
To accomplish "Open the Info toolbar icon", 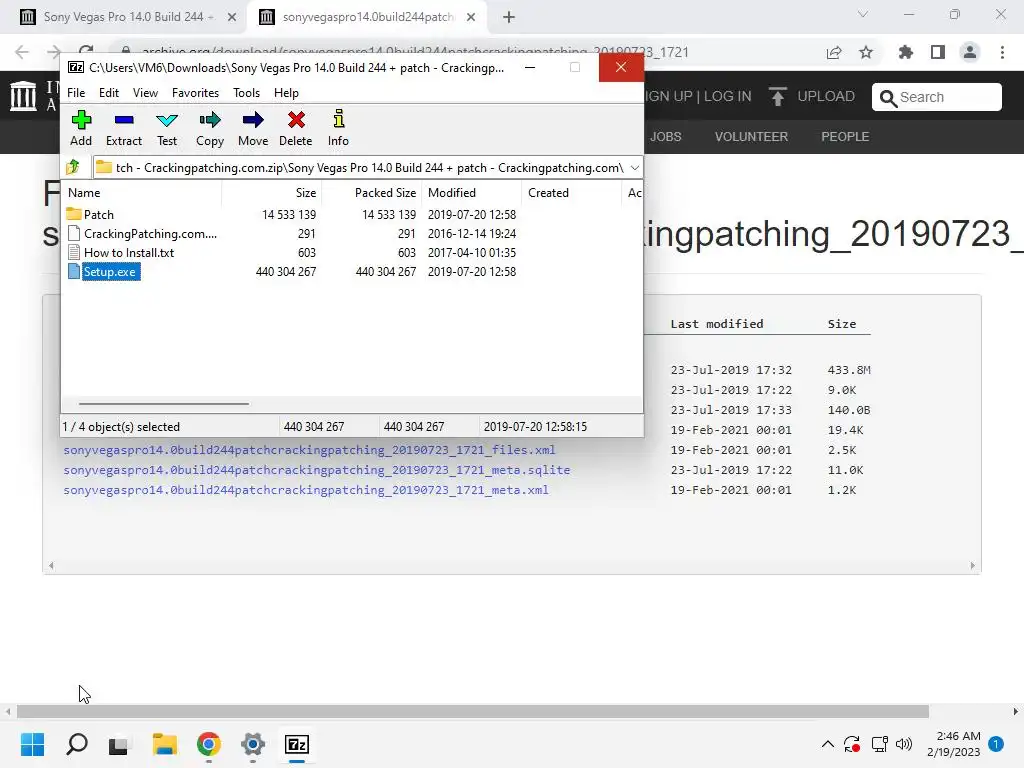I will [x=338, y=129].
